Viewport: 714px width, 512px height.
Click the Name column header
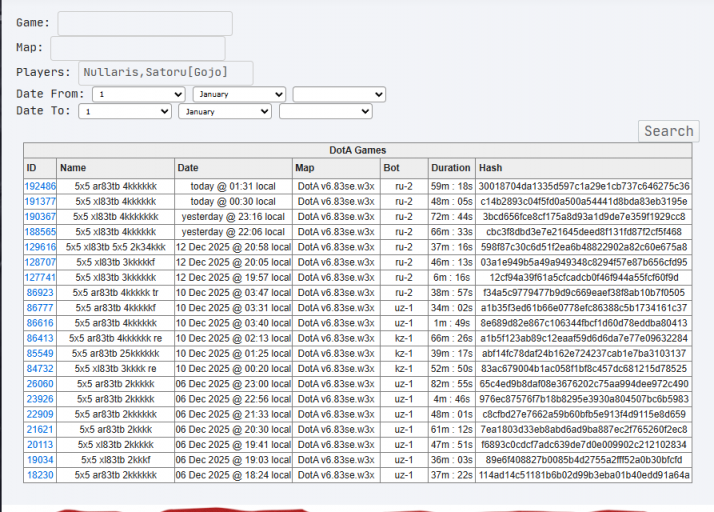click(116, 168)
